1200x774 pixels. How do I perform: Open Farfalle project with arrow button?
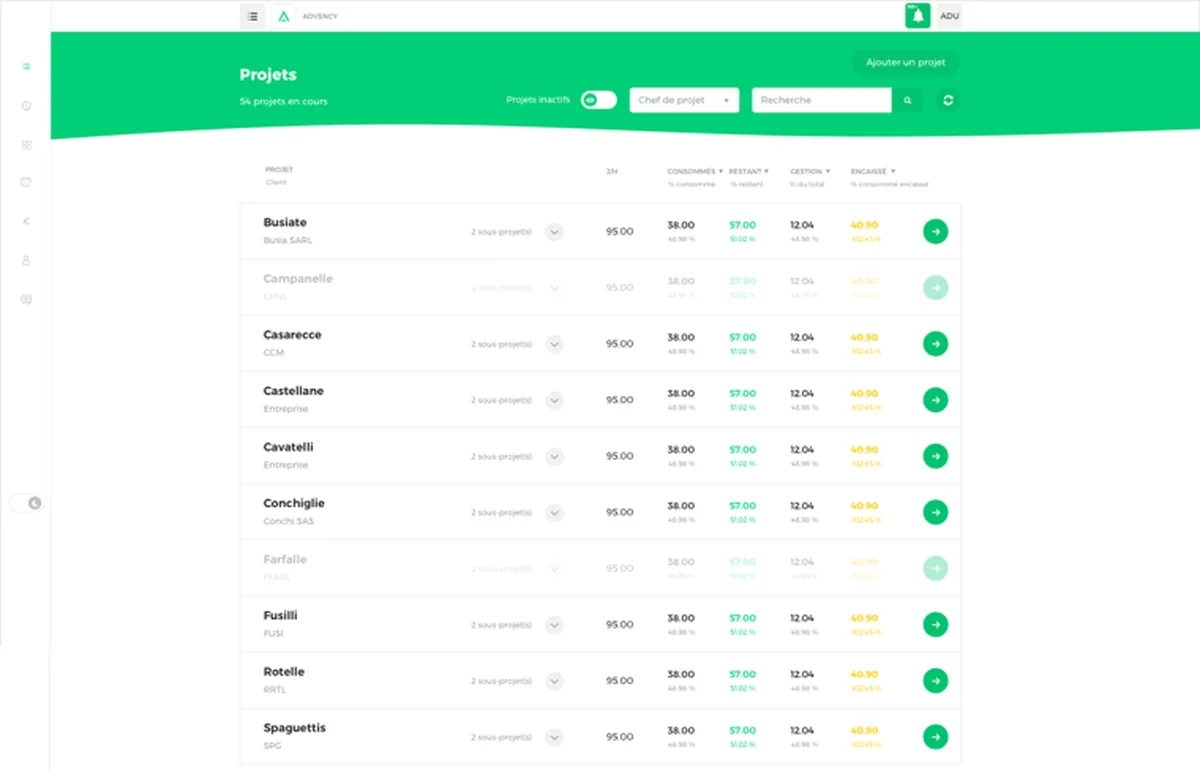click(935, 569)
